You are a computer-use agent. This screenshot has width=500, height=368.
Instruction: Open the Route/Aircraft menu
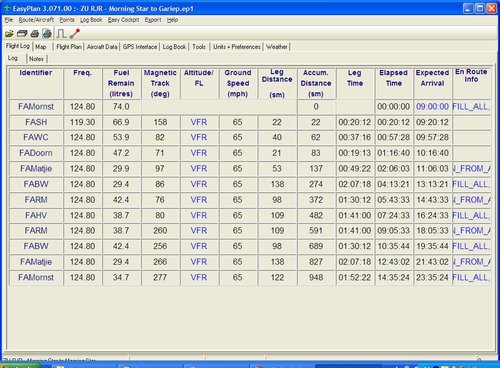(x=36, y=20)
